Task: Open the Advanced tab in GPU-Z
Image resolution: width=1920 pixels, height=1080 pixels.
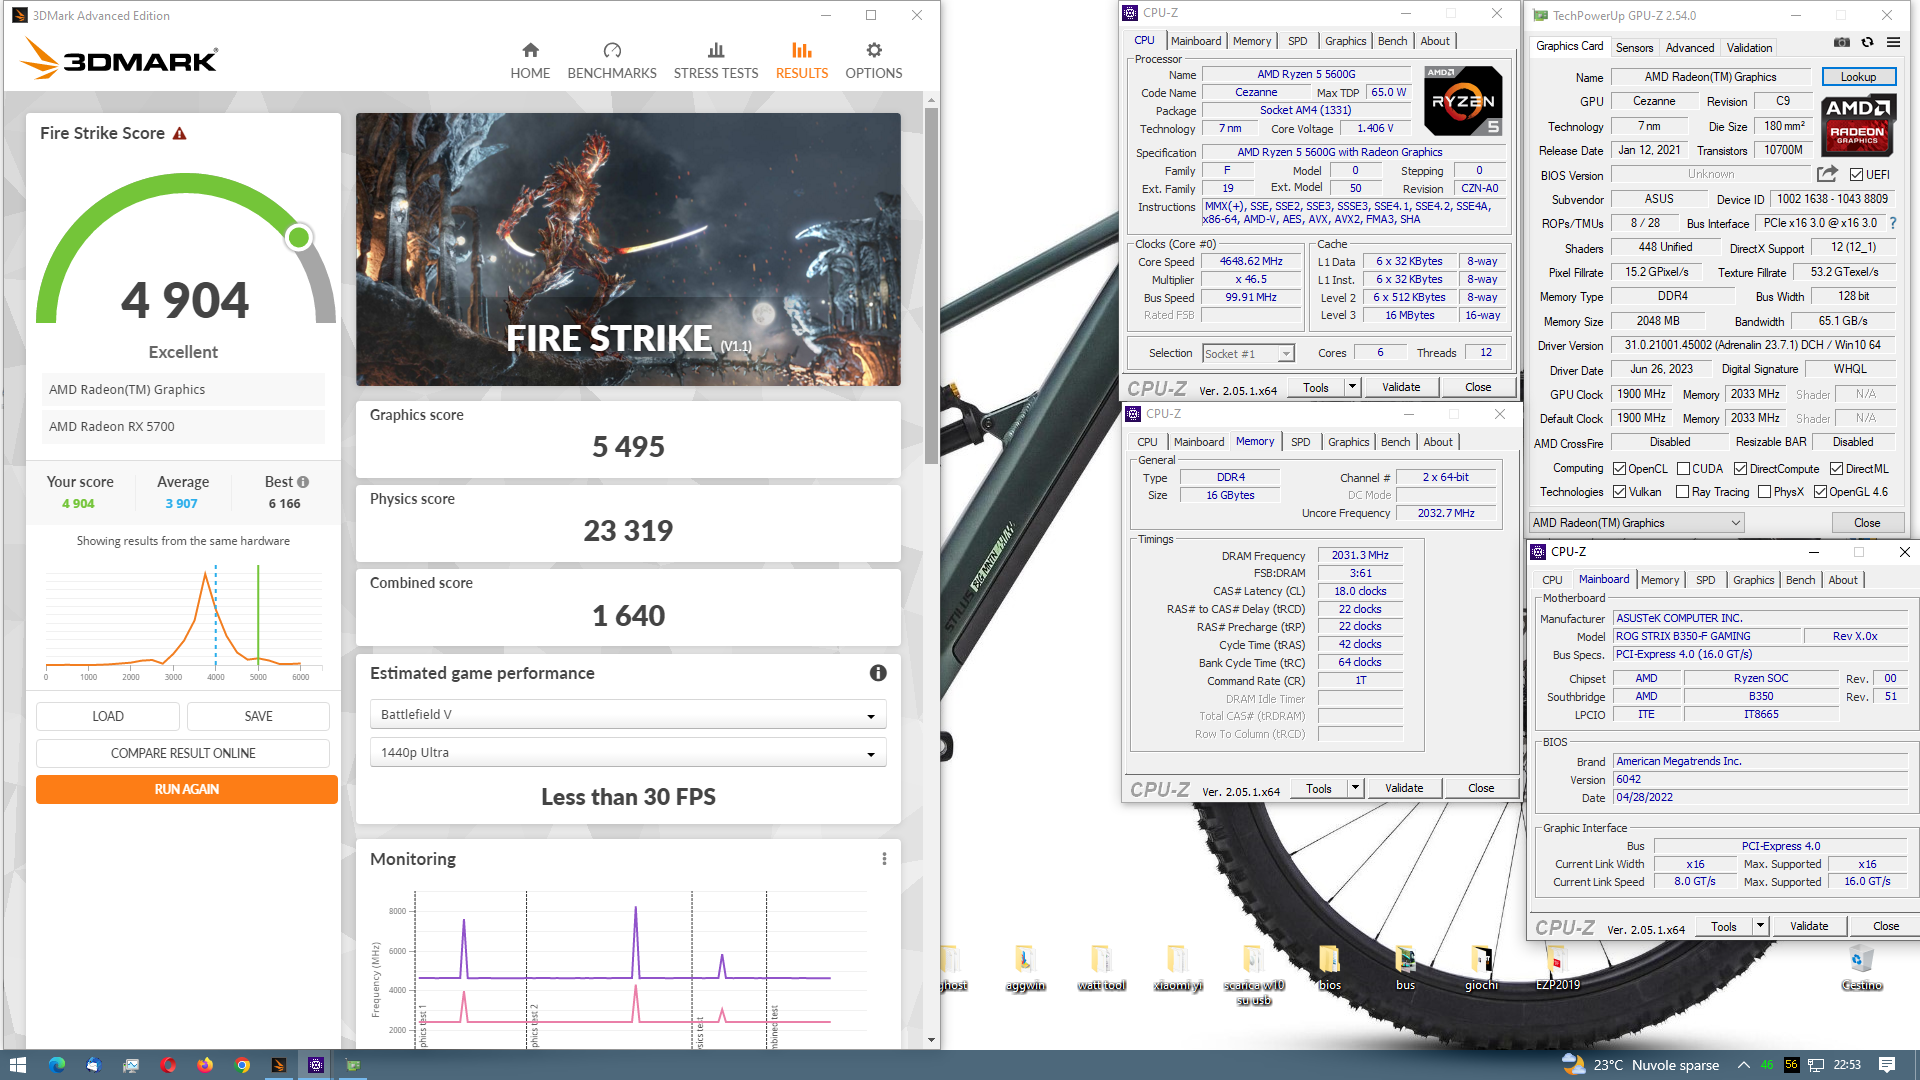Action: 1689,47
